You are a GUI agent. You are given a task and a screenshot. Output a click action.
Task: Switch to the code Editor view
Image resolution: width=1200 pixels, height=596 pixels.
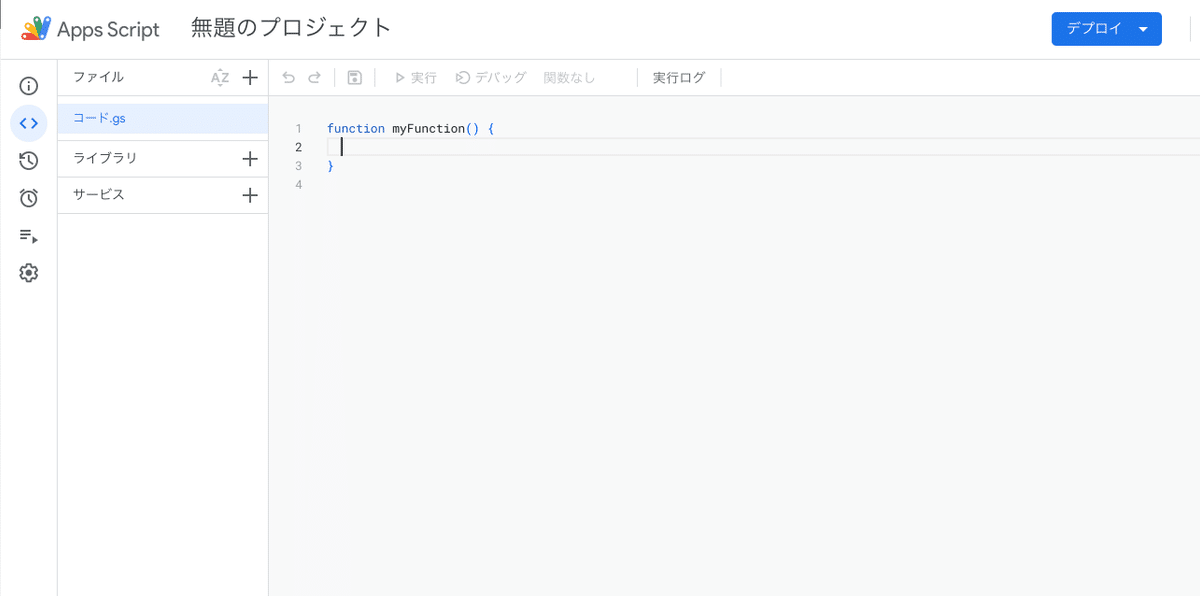[28, 123]
